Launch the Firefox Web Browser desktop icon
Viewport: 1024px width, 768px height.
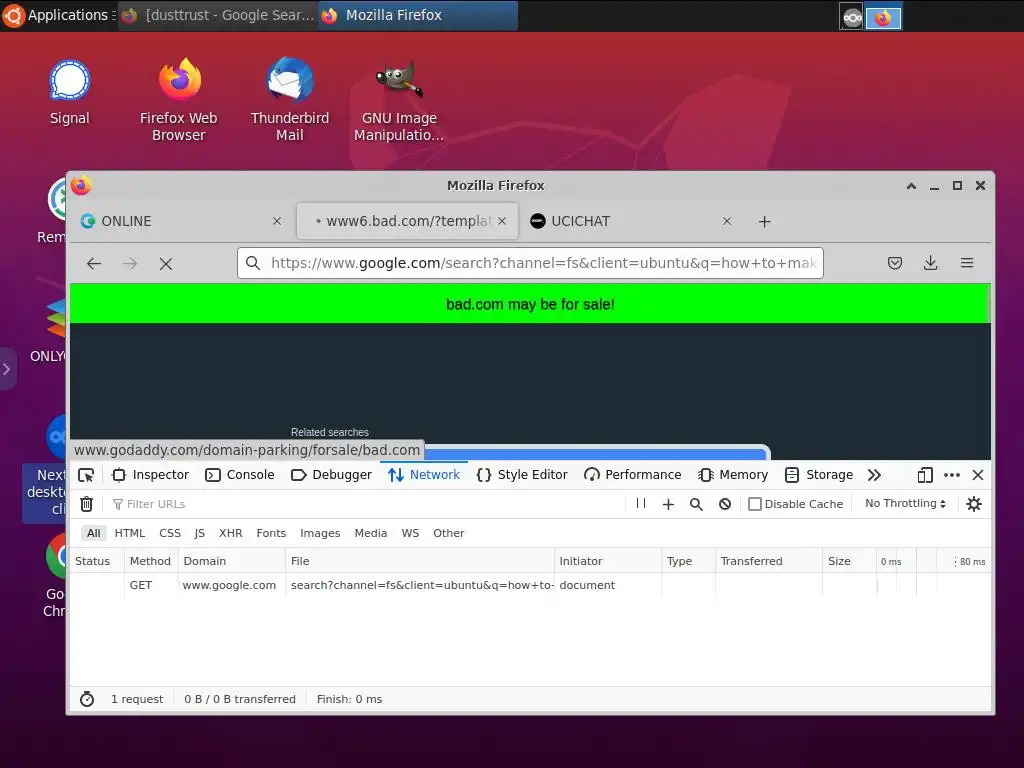coord(178,99)
